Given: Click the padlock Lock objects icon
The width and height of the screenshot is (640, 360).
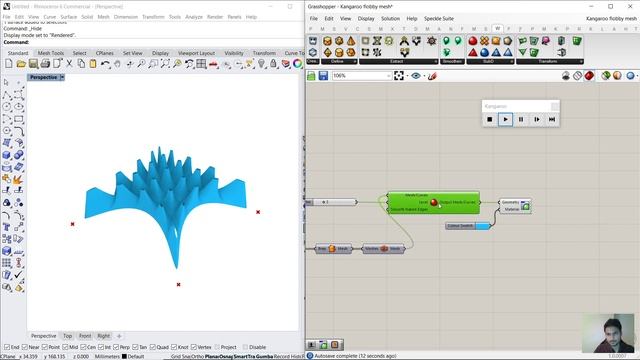Looking at the screenshot, I should point(273,64).
